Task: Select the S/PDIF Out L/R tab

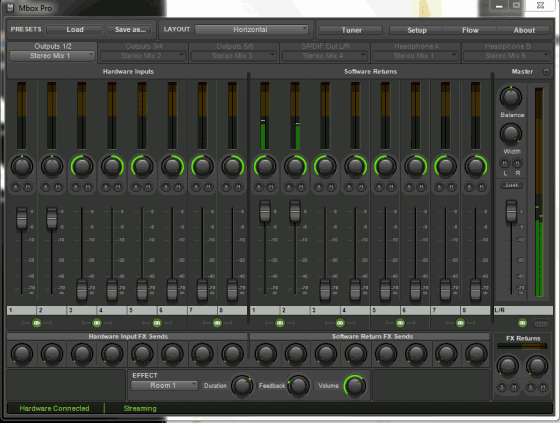Action: (326, 46)
